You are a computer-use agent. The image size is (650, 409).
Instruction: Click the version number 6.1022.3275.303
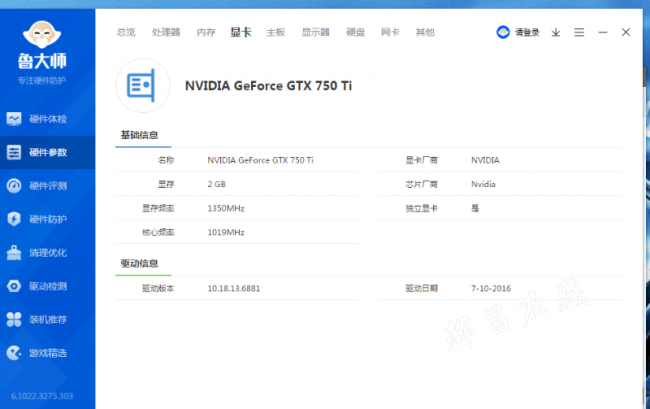pyautogui.click(x=42, y=396)
